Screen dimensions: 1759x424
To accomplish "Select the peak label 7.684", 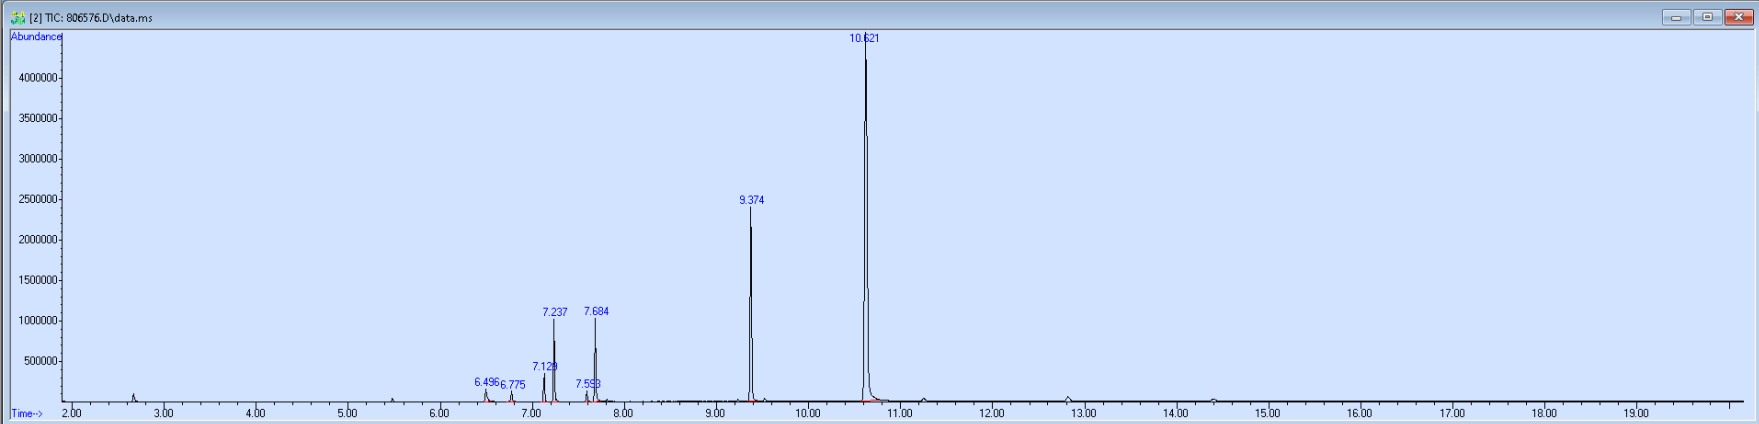I will point(596,311).
